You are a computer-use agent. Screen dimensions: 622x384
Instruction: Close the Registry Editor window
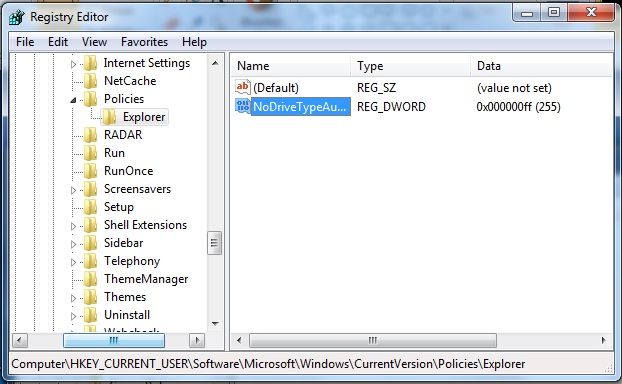tap(591, 13)
